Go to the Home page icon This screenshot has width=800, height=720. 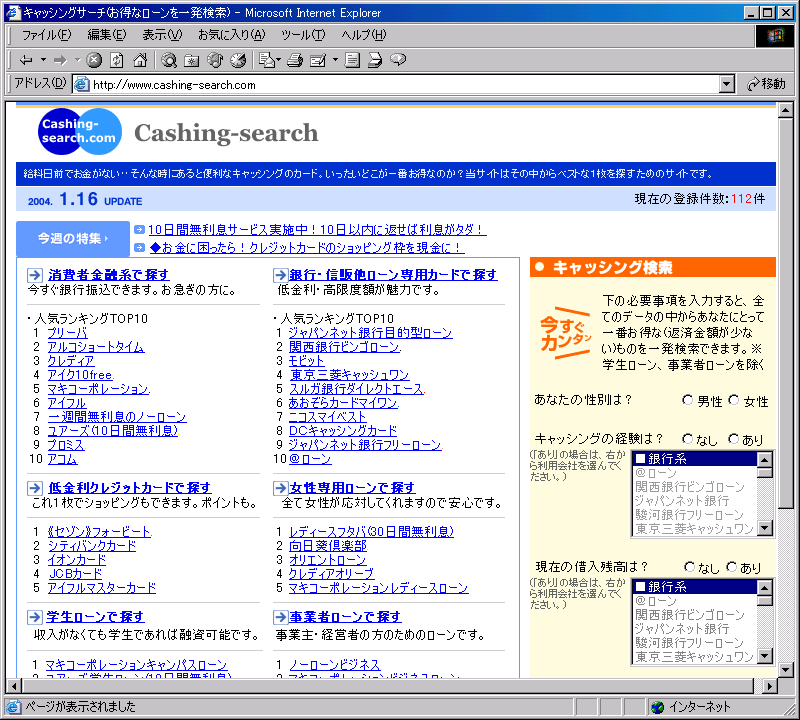(140, 60)
